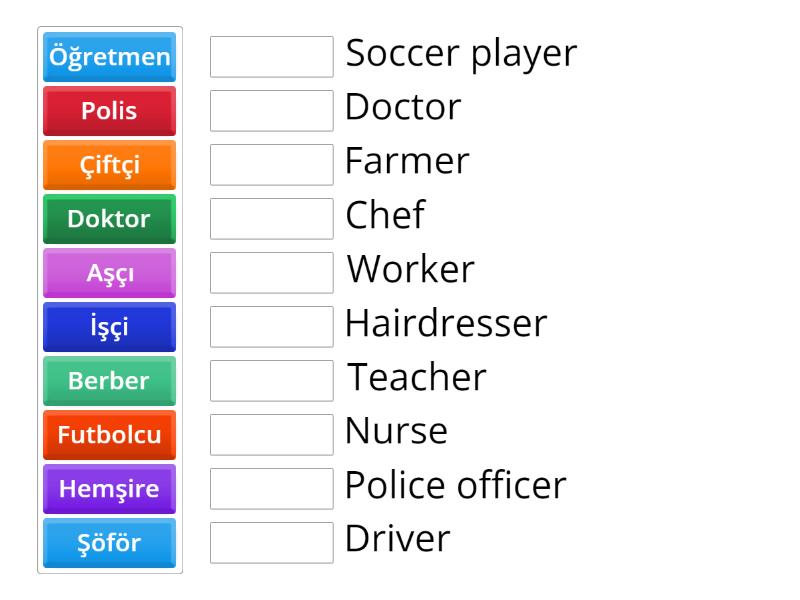Screen dimensions: 800x600
Task: Click the Şöför word tile
Action: (x=109, y=543)
